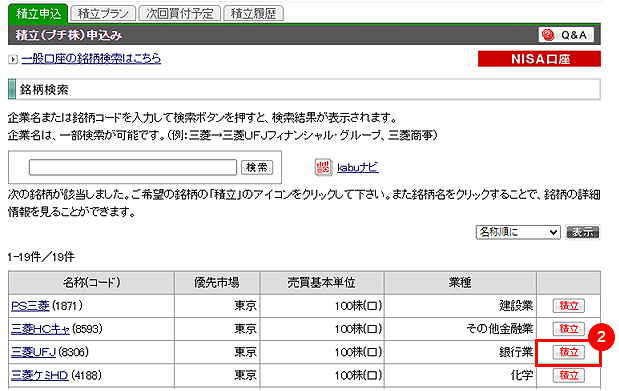Click the その他金融業 cell
The image size is (619, 391).
[460, 329]
